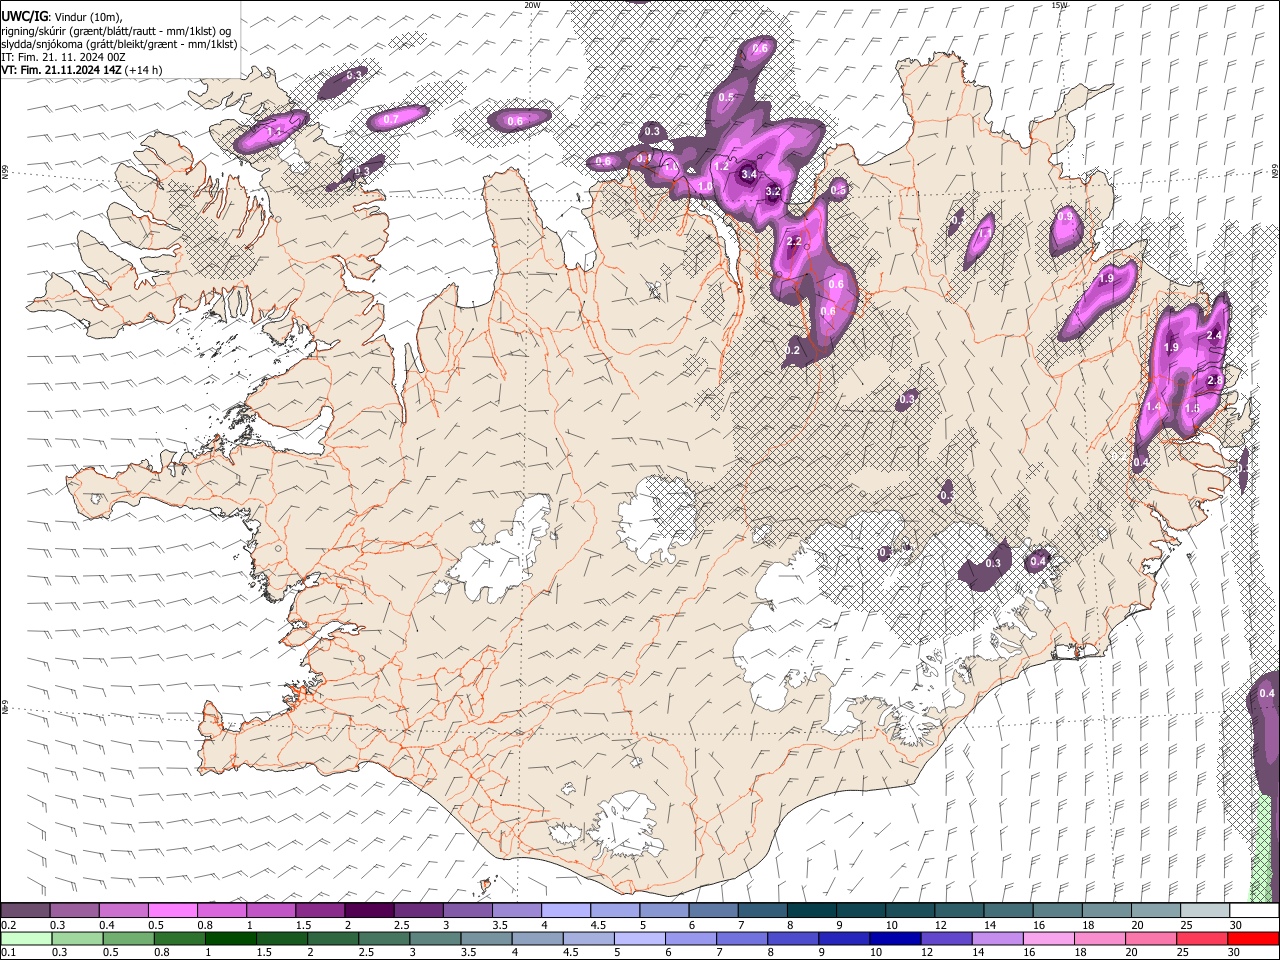Click the crimson swatch between 25 and 30, bottom row
Viewport: 1280px width, 960px height.
[1202, 938]
